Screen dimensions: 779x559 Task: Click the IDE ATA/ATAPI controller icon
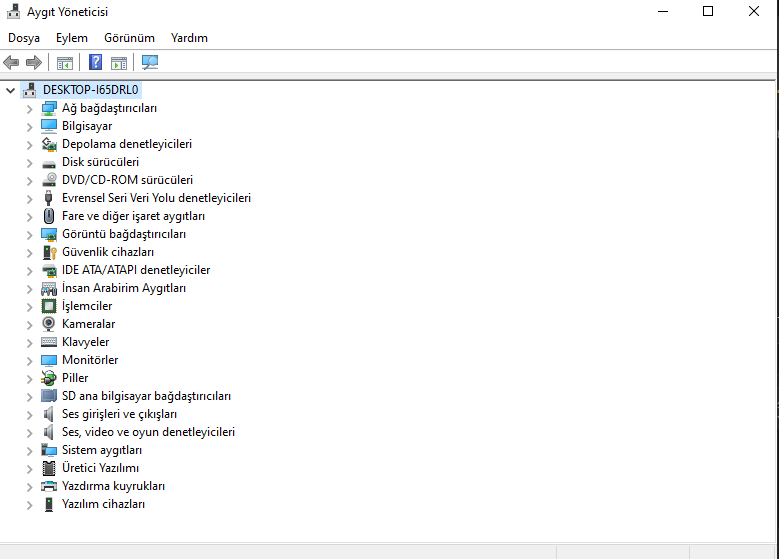[x=49, y=270]
